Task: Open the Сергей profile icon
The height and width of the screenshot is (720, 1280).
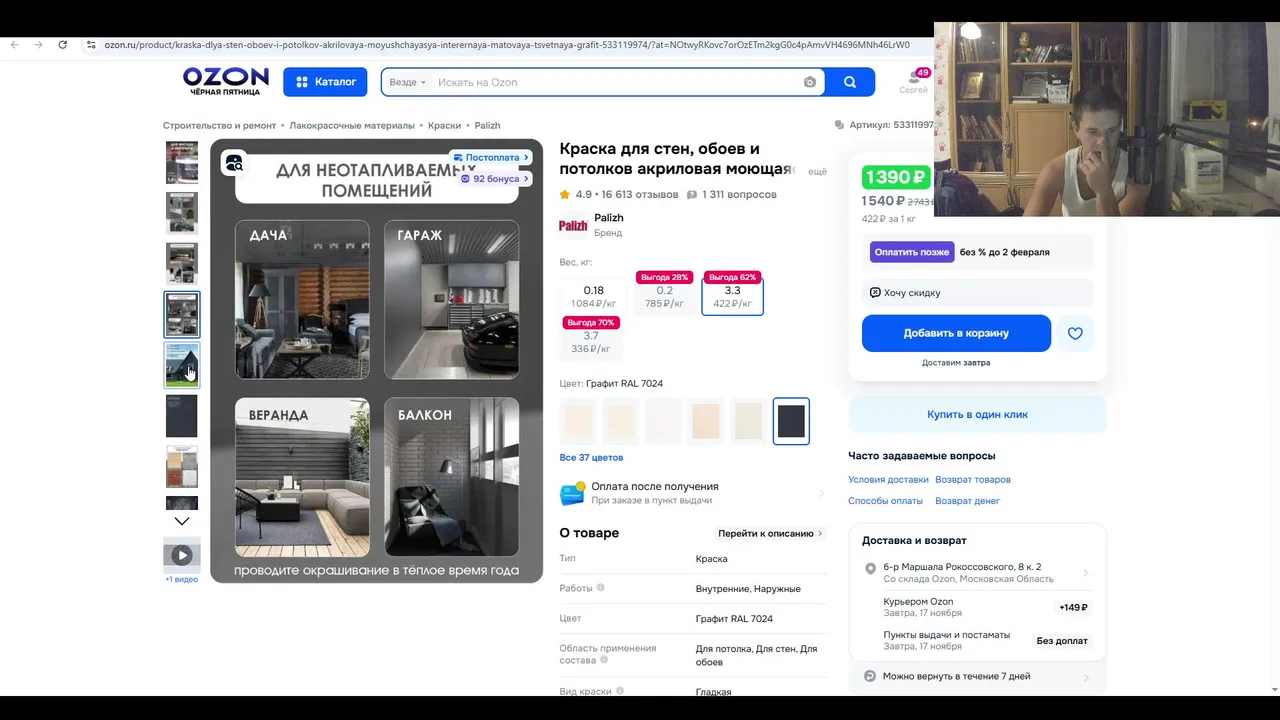Action: pyautogui.click(x=914, y=80)
